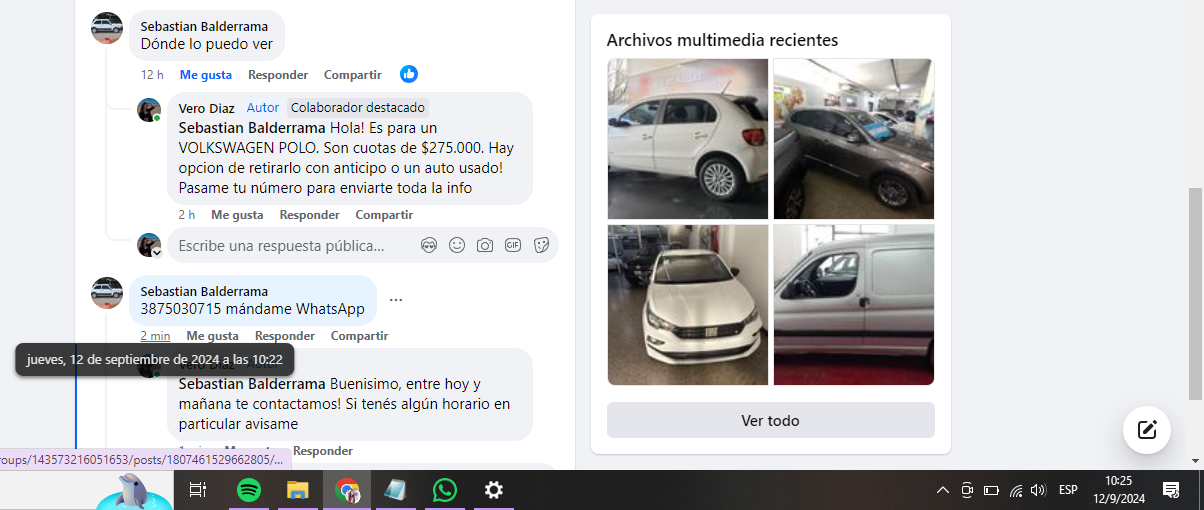
Task: Click the '2 min' comment timestamp
Action: (x=155, y=336)
